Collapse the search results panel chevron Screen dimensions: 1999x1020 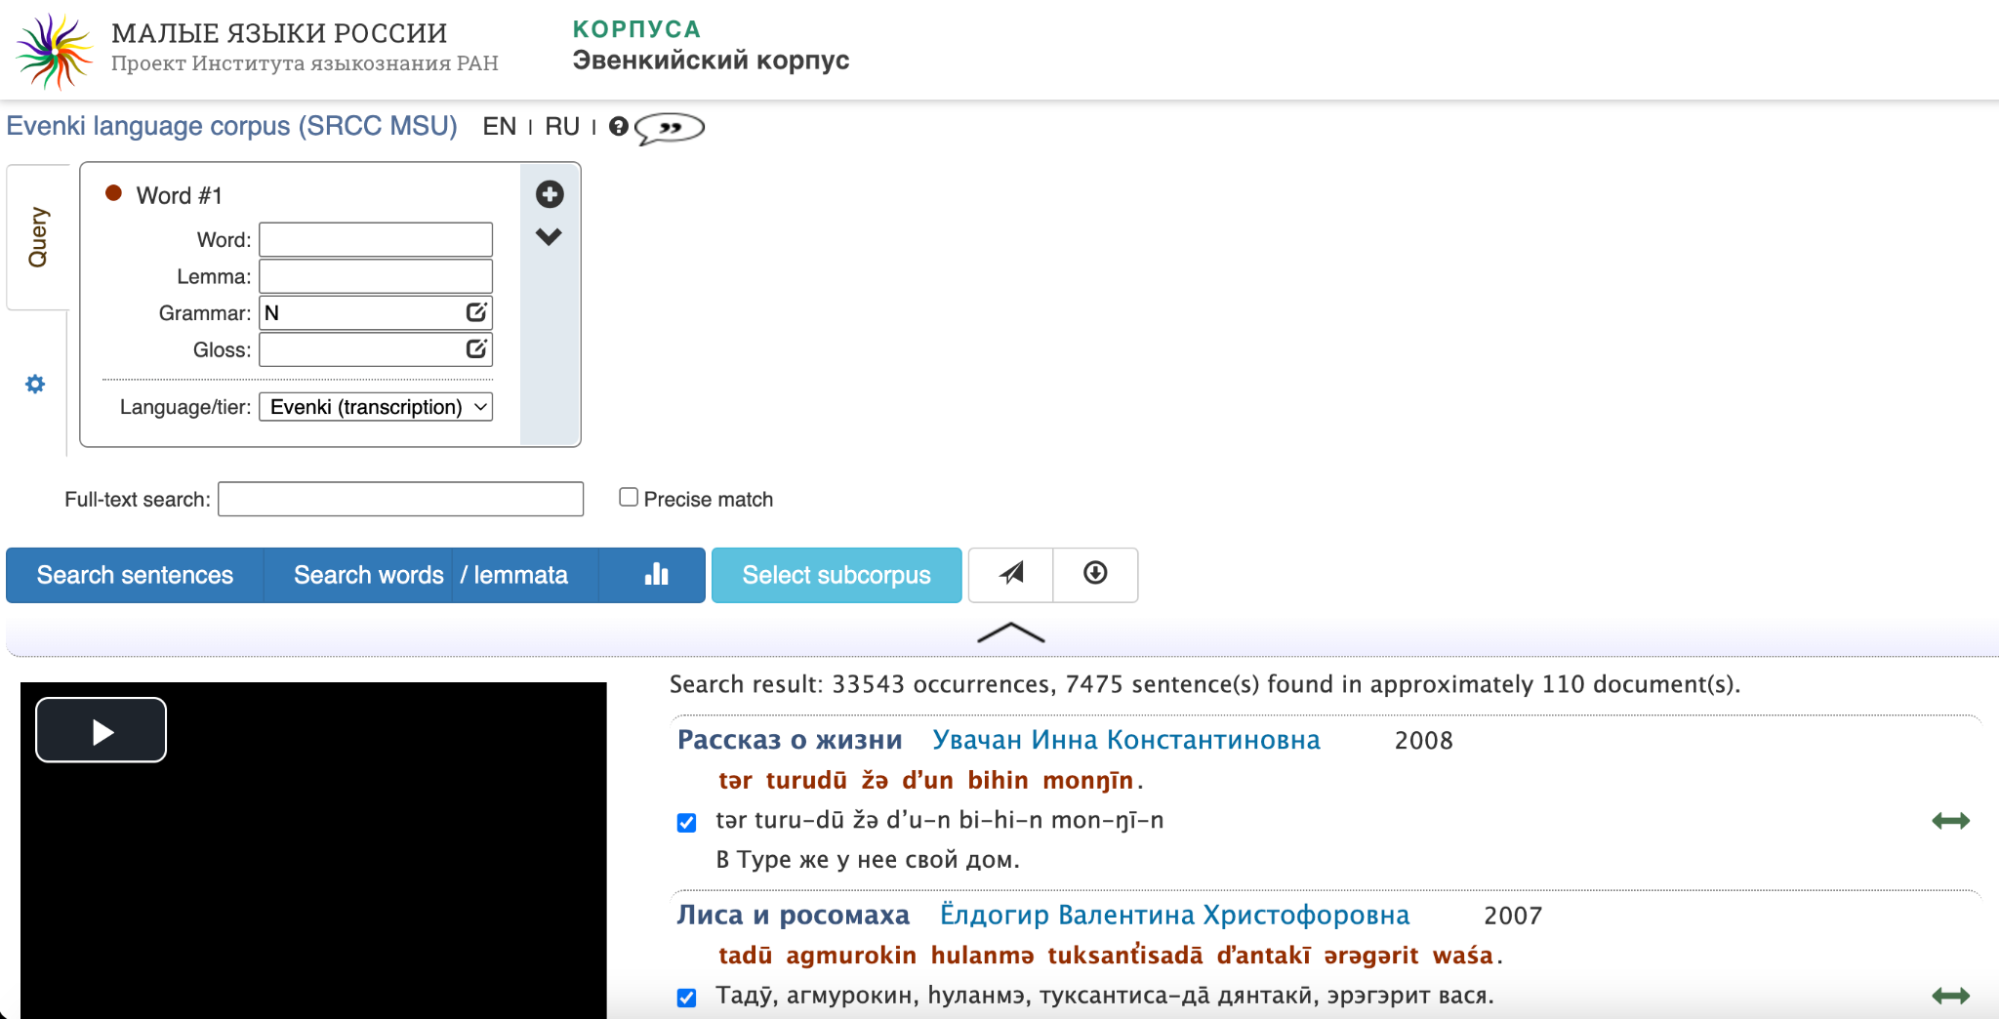[1011, 633]
